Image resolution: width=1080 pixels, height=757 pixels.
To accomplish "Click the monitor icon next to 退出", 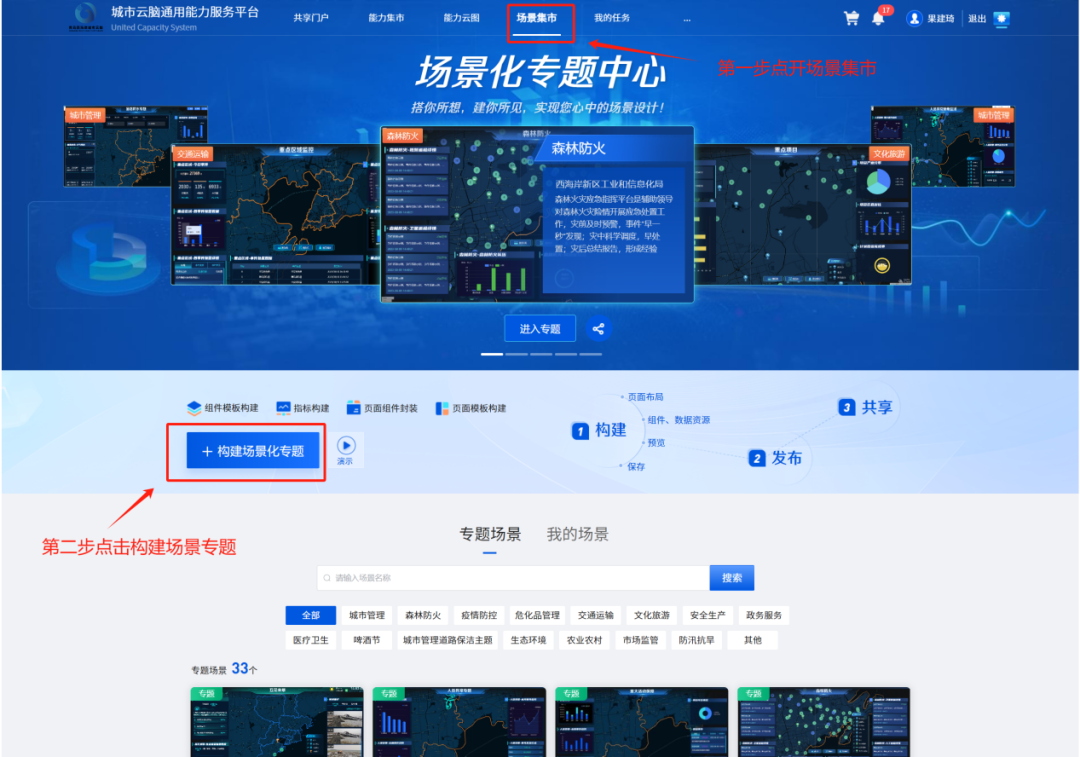I will [x=1002, y=18].
